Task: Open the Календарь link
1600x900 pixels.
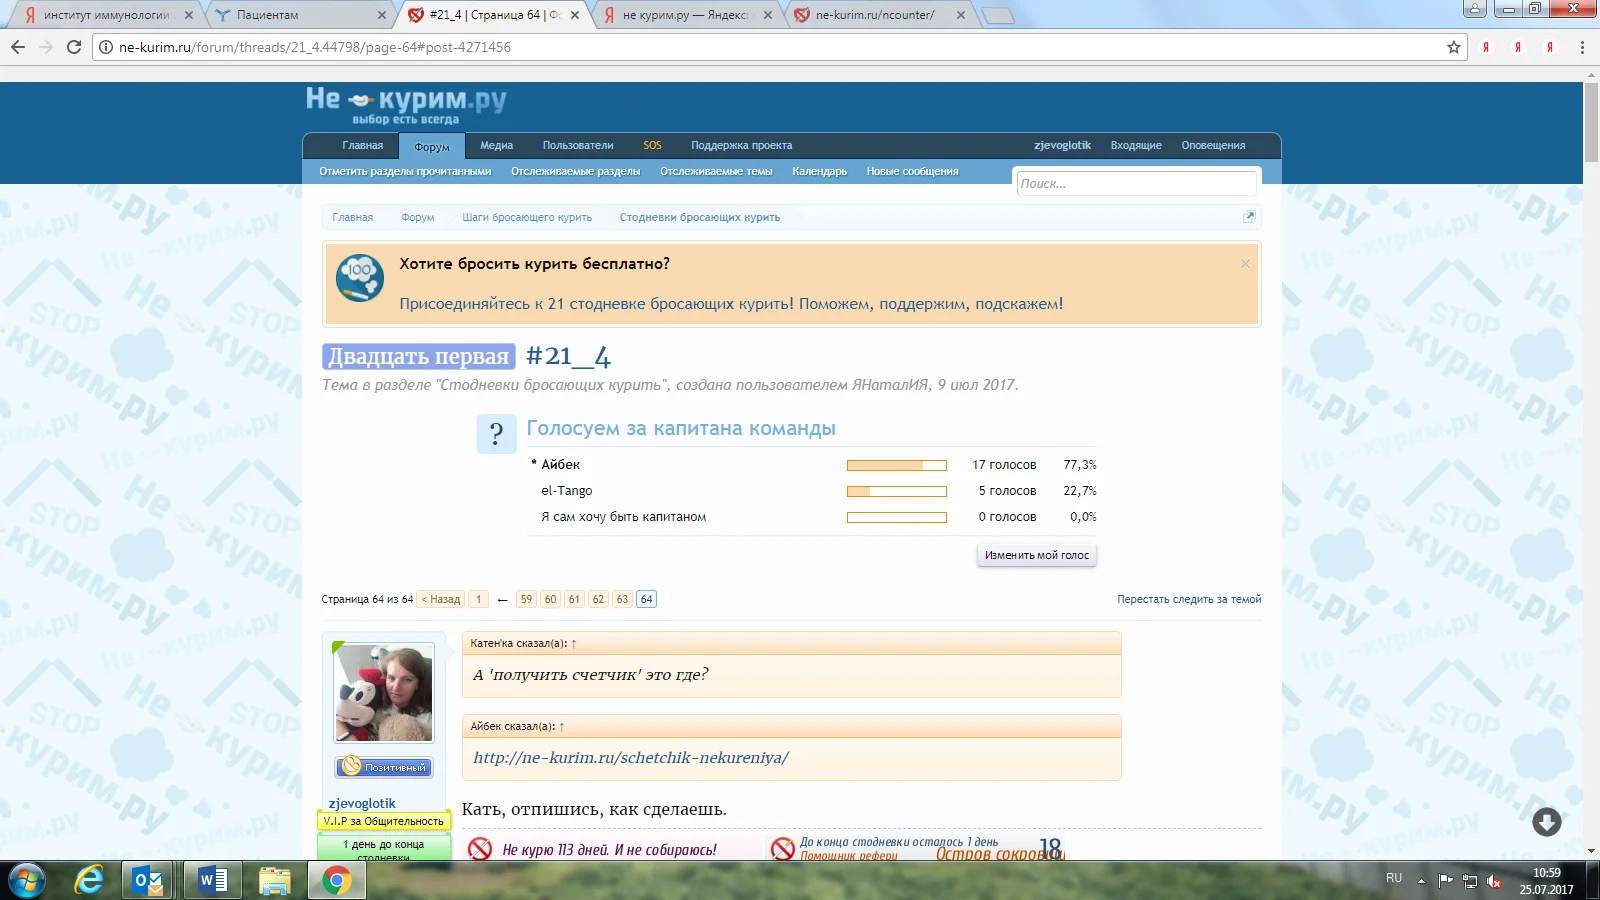Action: click(x=819, y=172)
